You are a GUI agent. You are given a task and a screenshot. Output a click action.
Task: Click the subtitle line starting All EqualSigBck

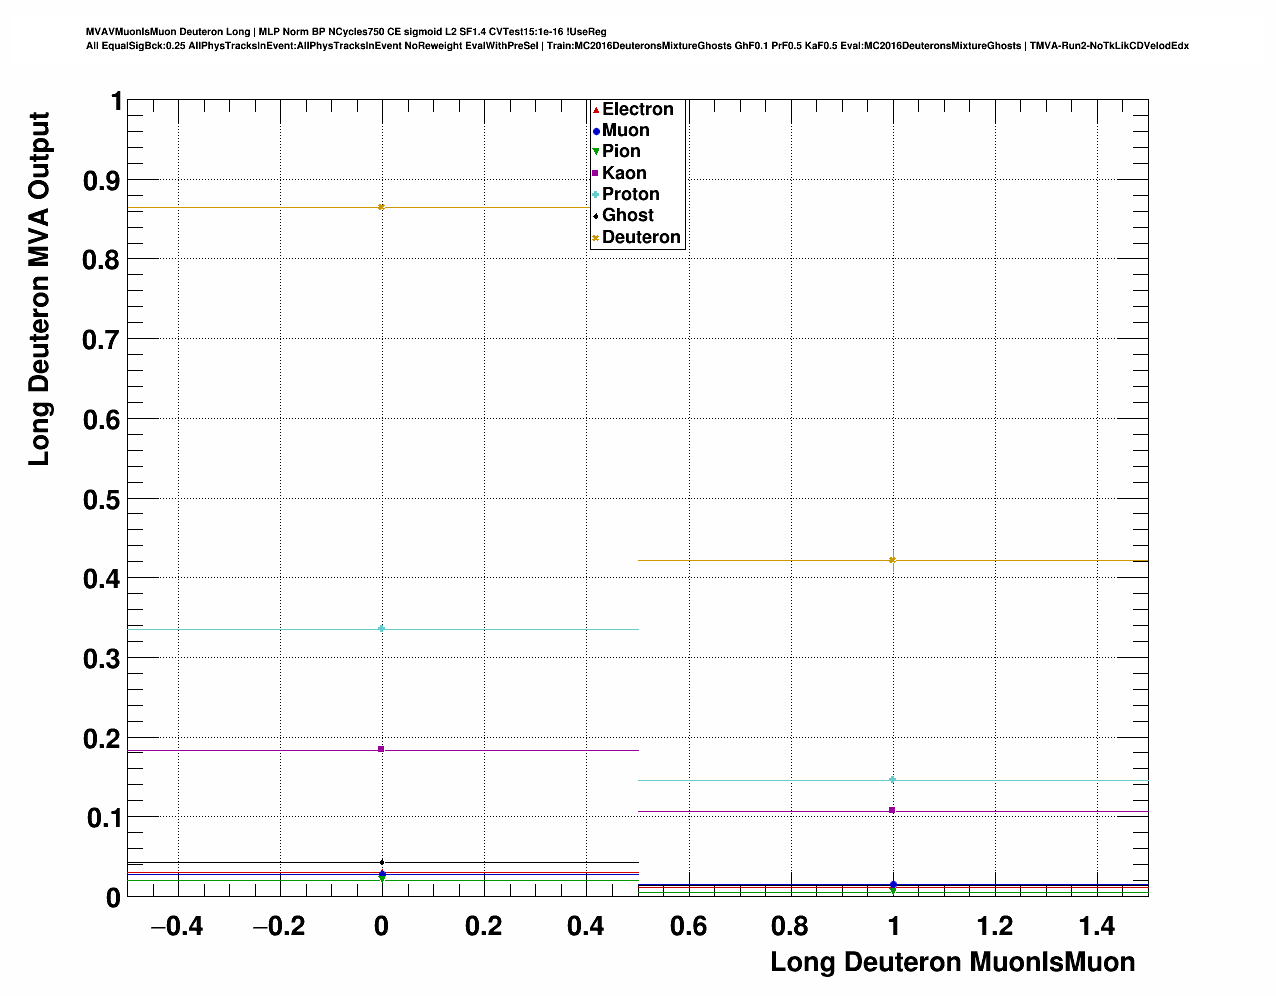[x=637, y=46]
